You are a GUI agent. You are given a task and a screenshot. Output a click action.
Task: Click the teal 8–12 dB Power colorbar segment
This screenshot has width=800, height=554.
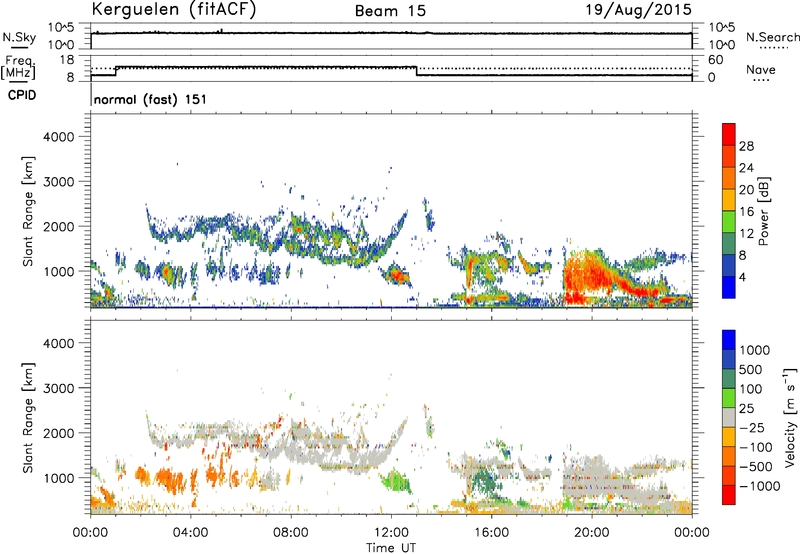click(729, 243)
